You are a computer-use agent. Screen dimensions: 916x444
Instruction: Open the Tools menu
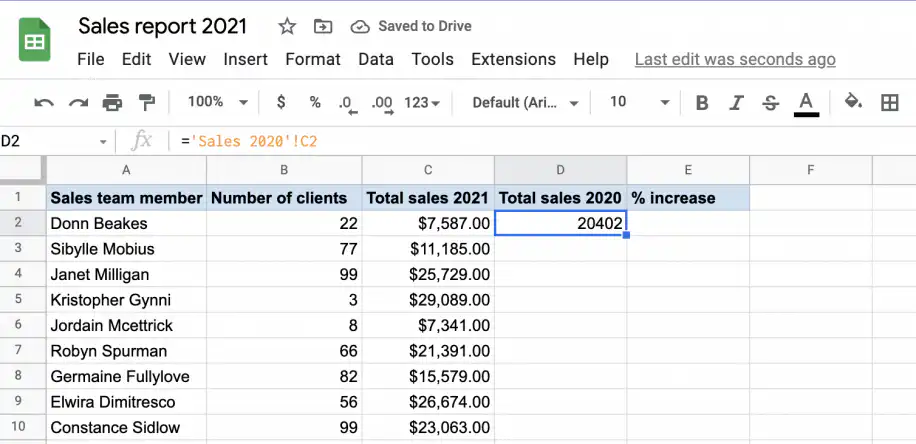click(432, 60)
